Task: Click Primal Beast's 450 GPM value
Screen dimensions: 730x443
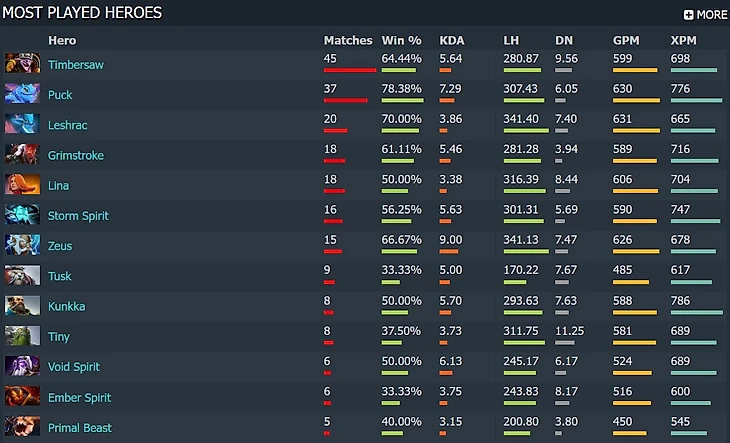Action: (622, 422)
